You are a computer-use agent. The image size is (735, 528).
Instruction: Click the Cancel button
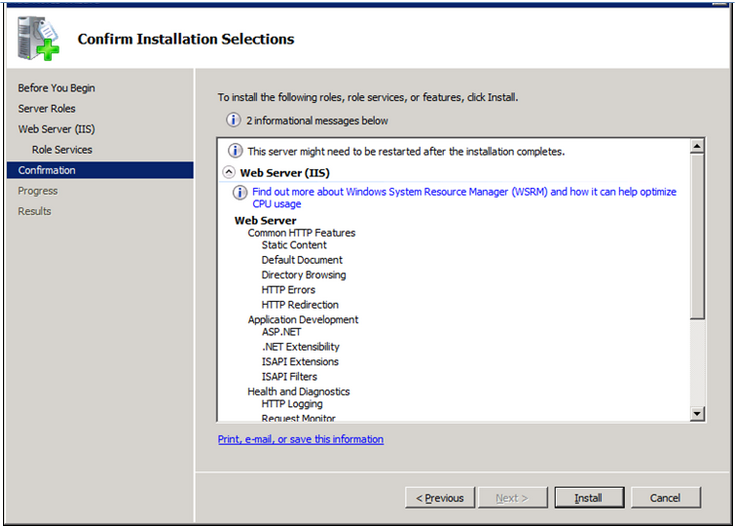click(665, 497)
